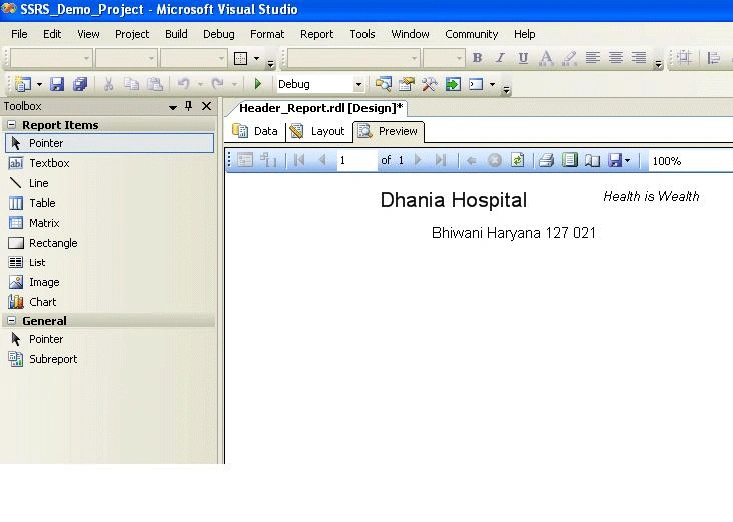Open the Toolbox window position dropdown
This screenshot has width=733, height=522.
point(172,107)
